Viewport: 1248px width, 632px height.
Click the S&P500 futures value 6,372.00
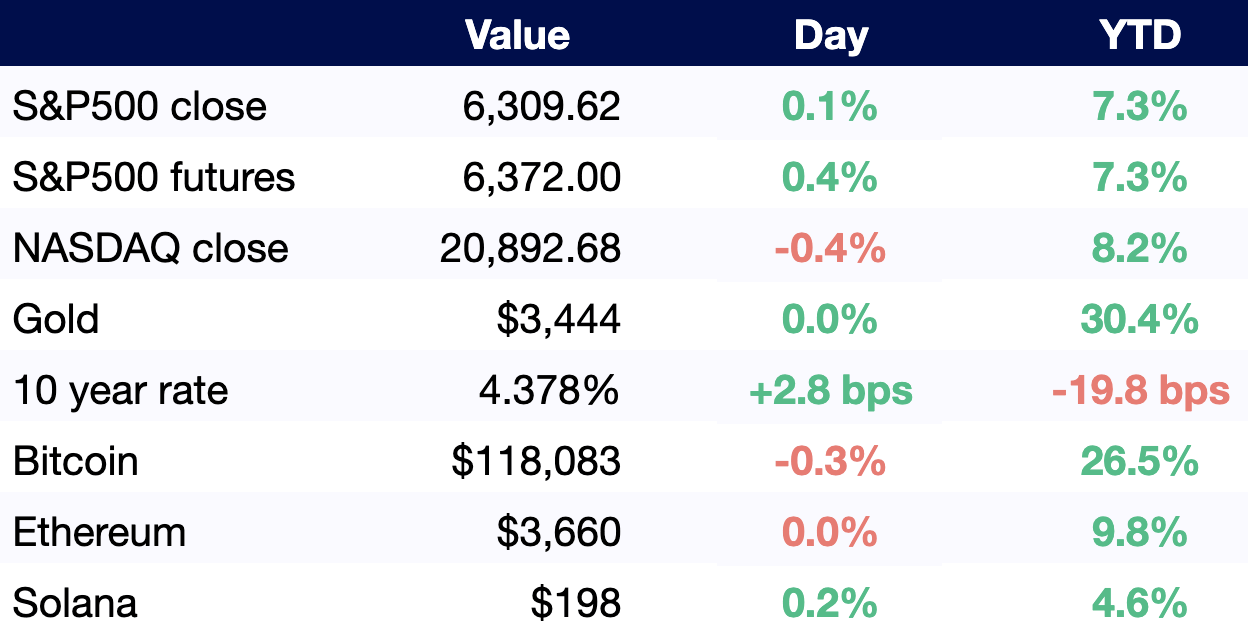click(542, 177)
